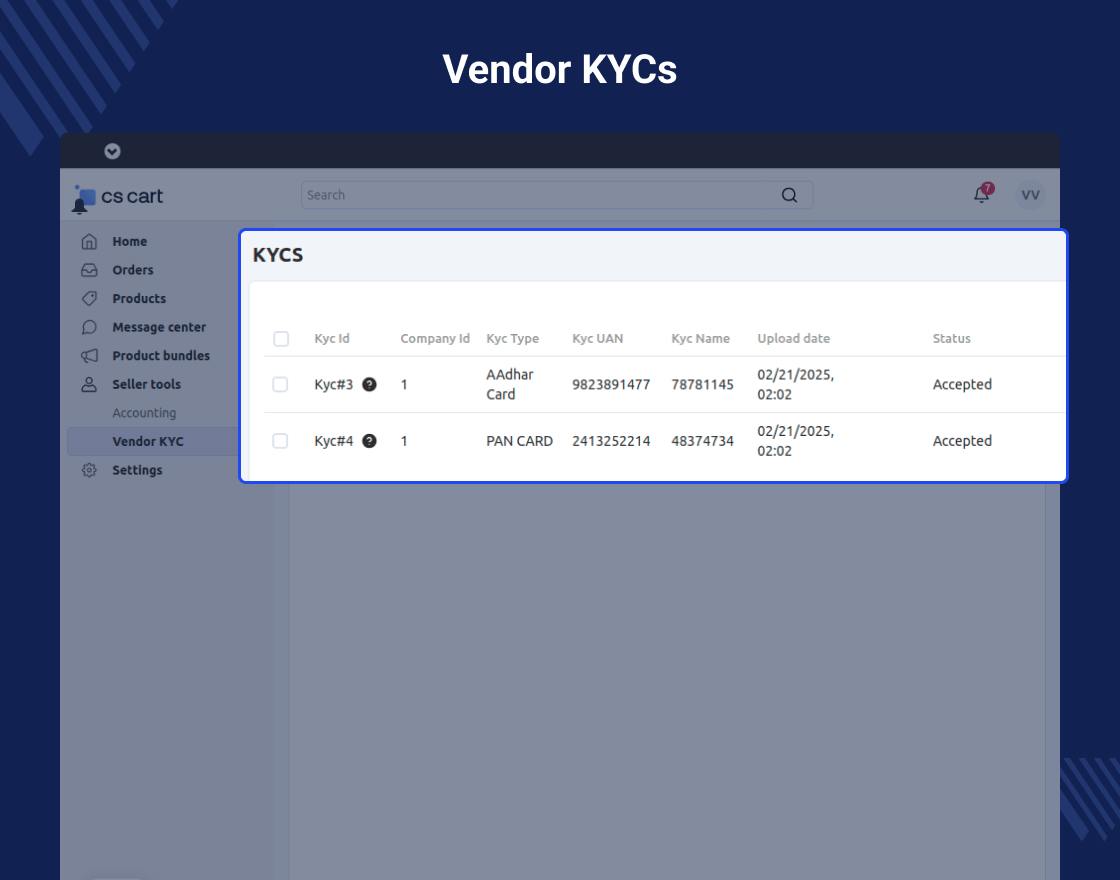This screenshot has height=880, width=1120.
Task: Open Settings in the sidebar
Action: click(137, 470)
